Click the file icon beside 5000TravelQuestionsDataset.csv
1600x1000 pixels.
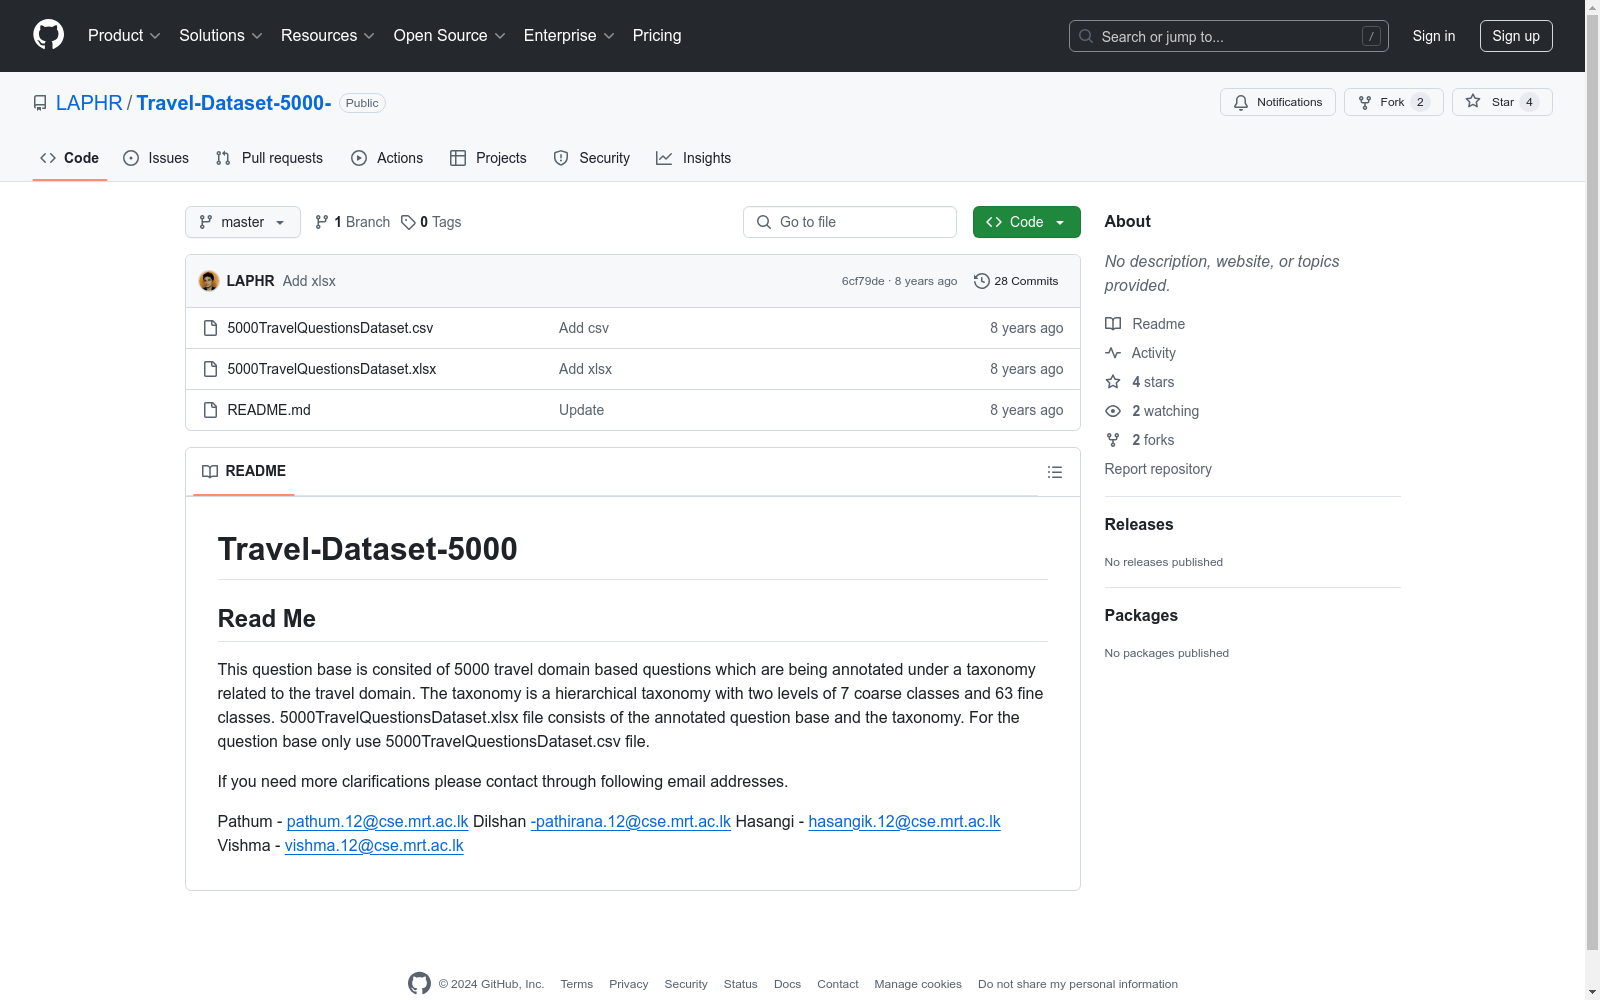tap(210, 328)
